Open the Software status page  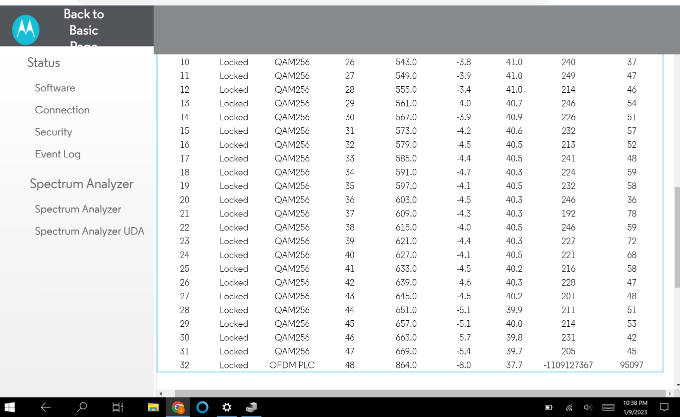55,88
